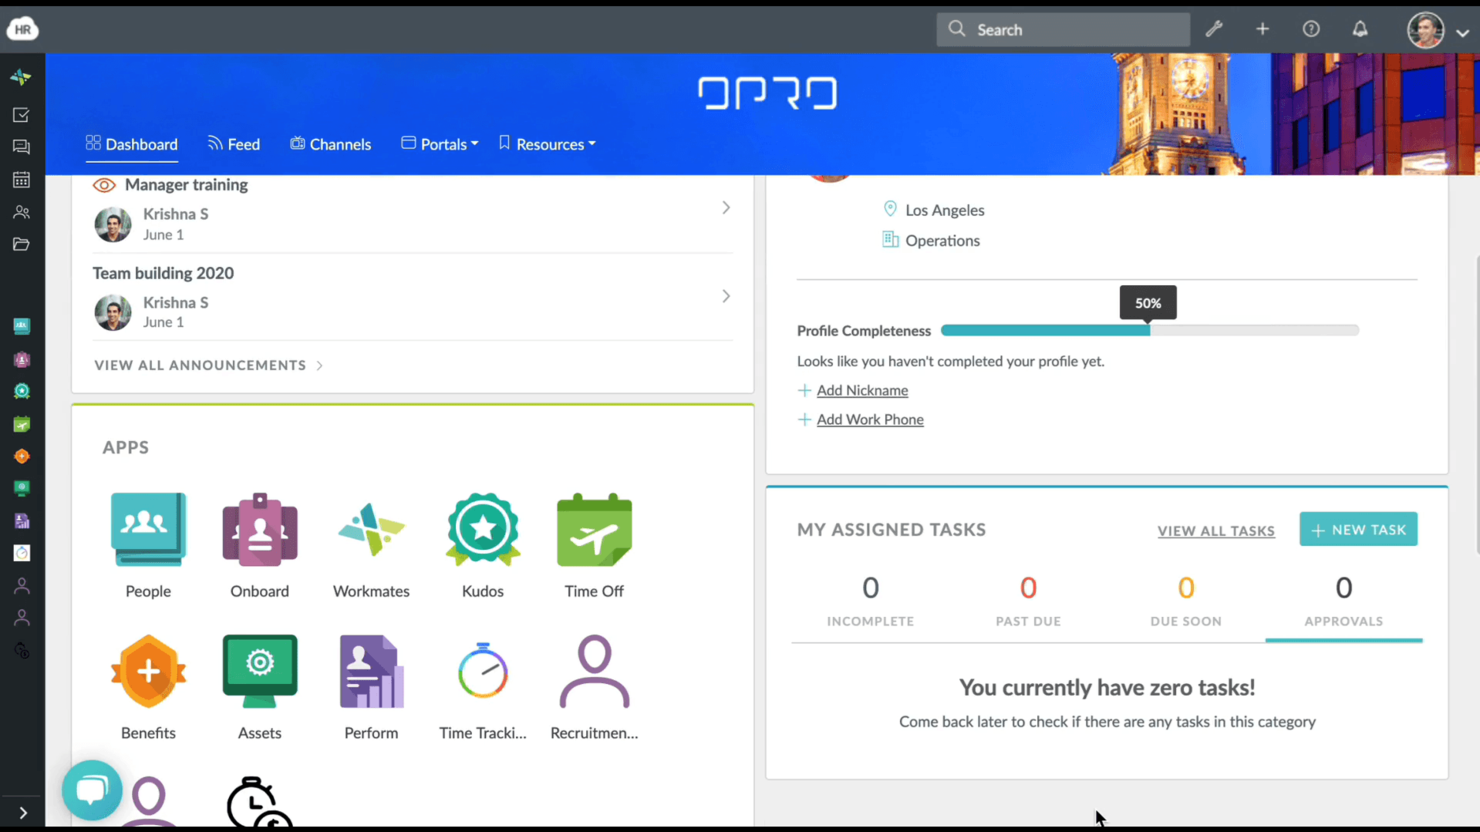Screen dimensions: 1480x832
Task: Switch to the Feed tab
Action: pos(234,144)
